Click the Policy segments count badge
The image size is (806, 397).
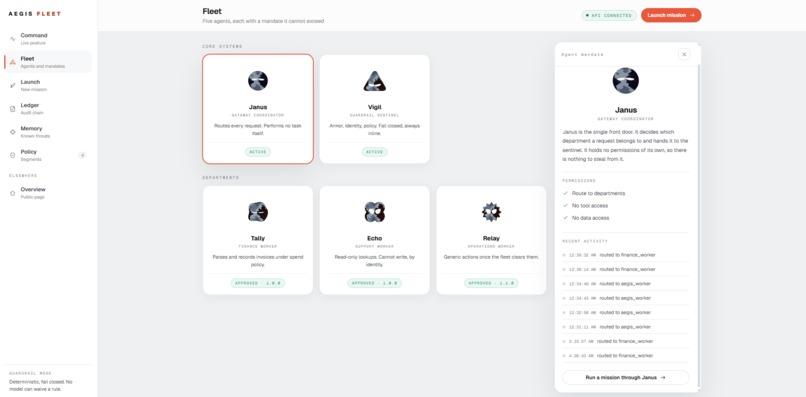[82, 155]
